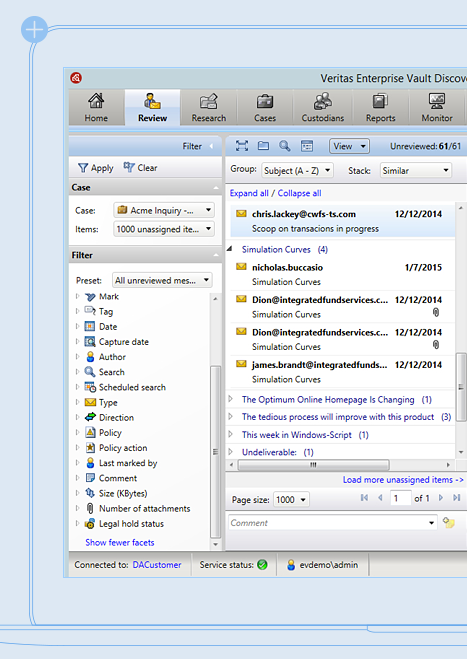Click the Comment input box

pos(332,523)
